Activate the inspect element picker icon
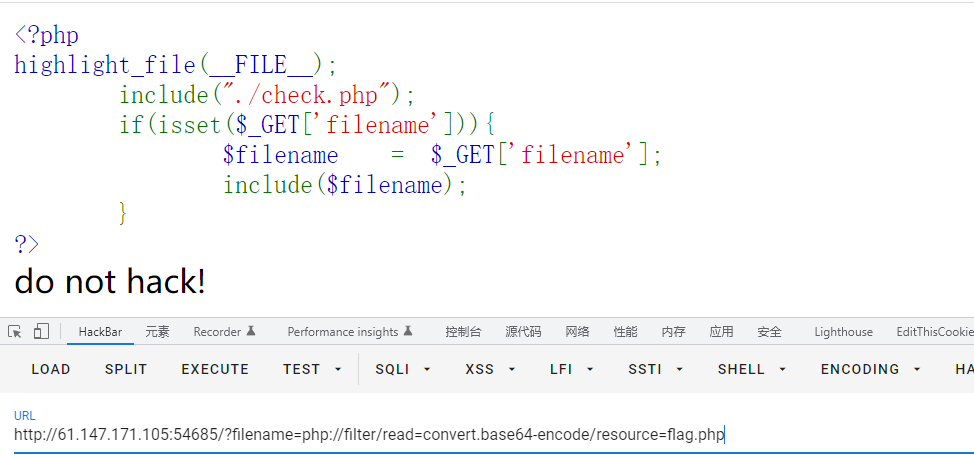 15,332
